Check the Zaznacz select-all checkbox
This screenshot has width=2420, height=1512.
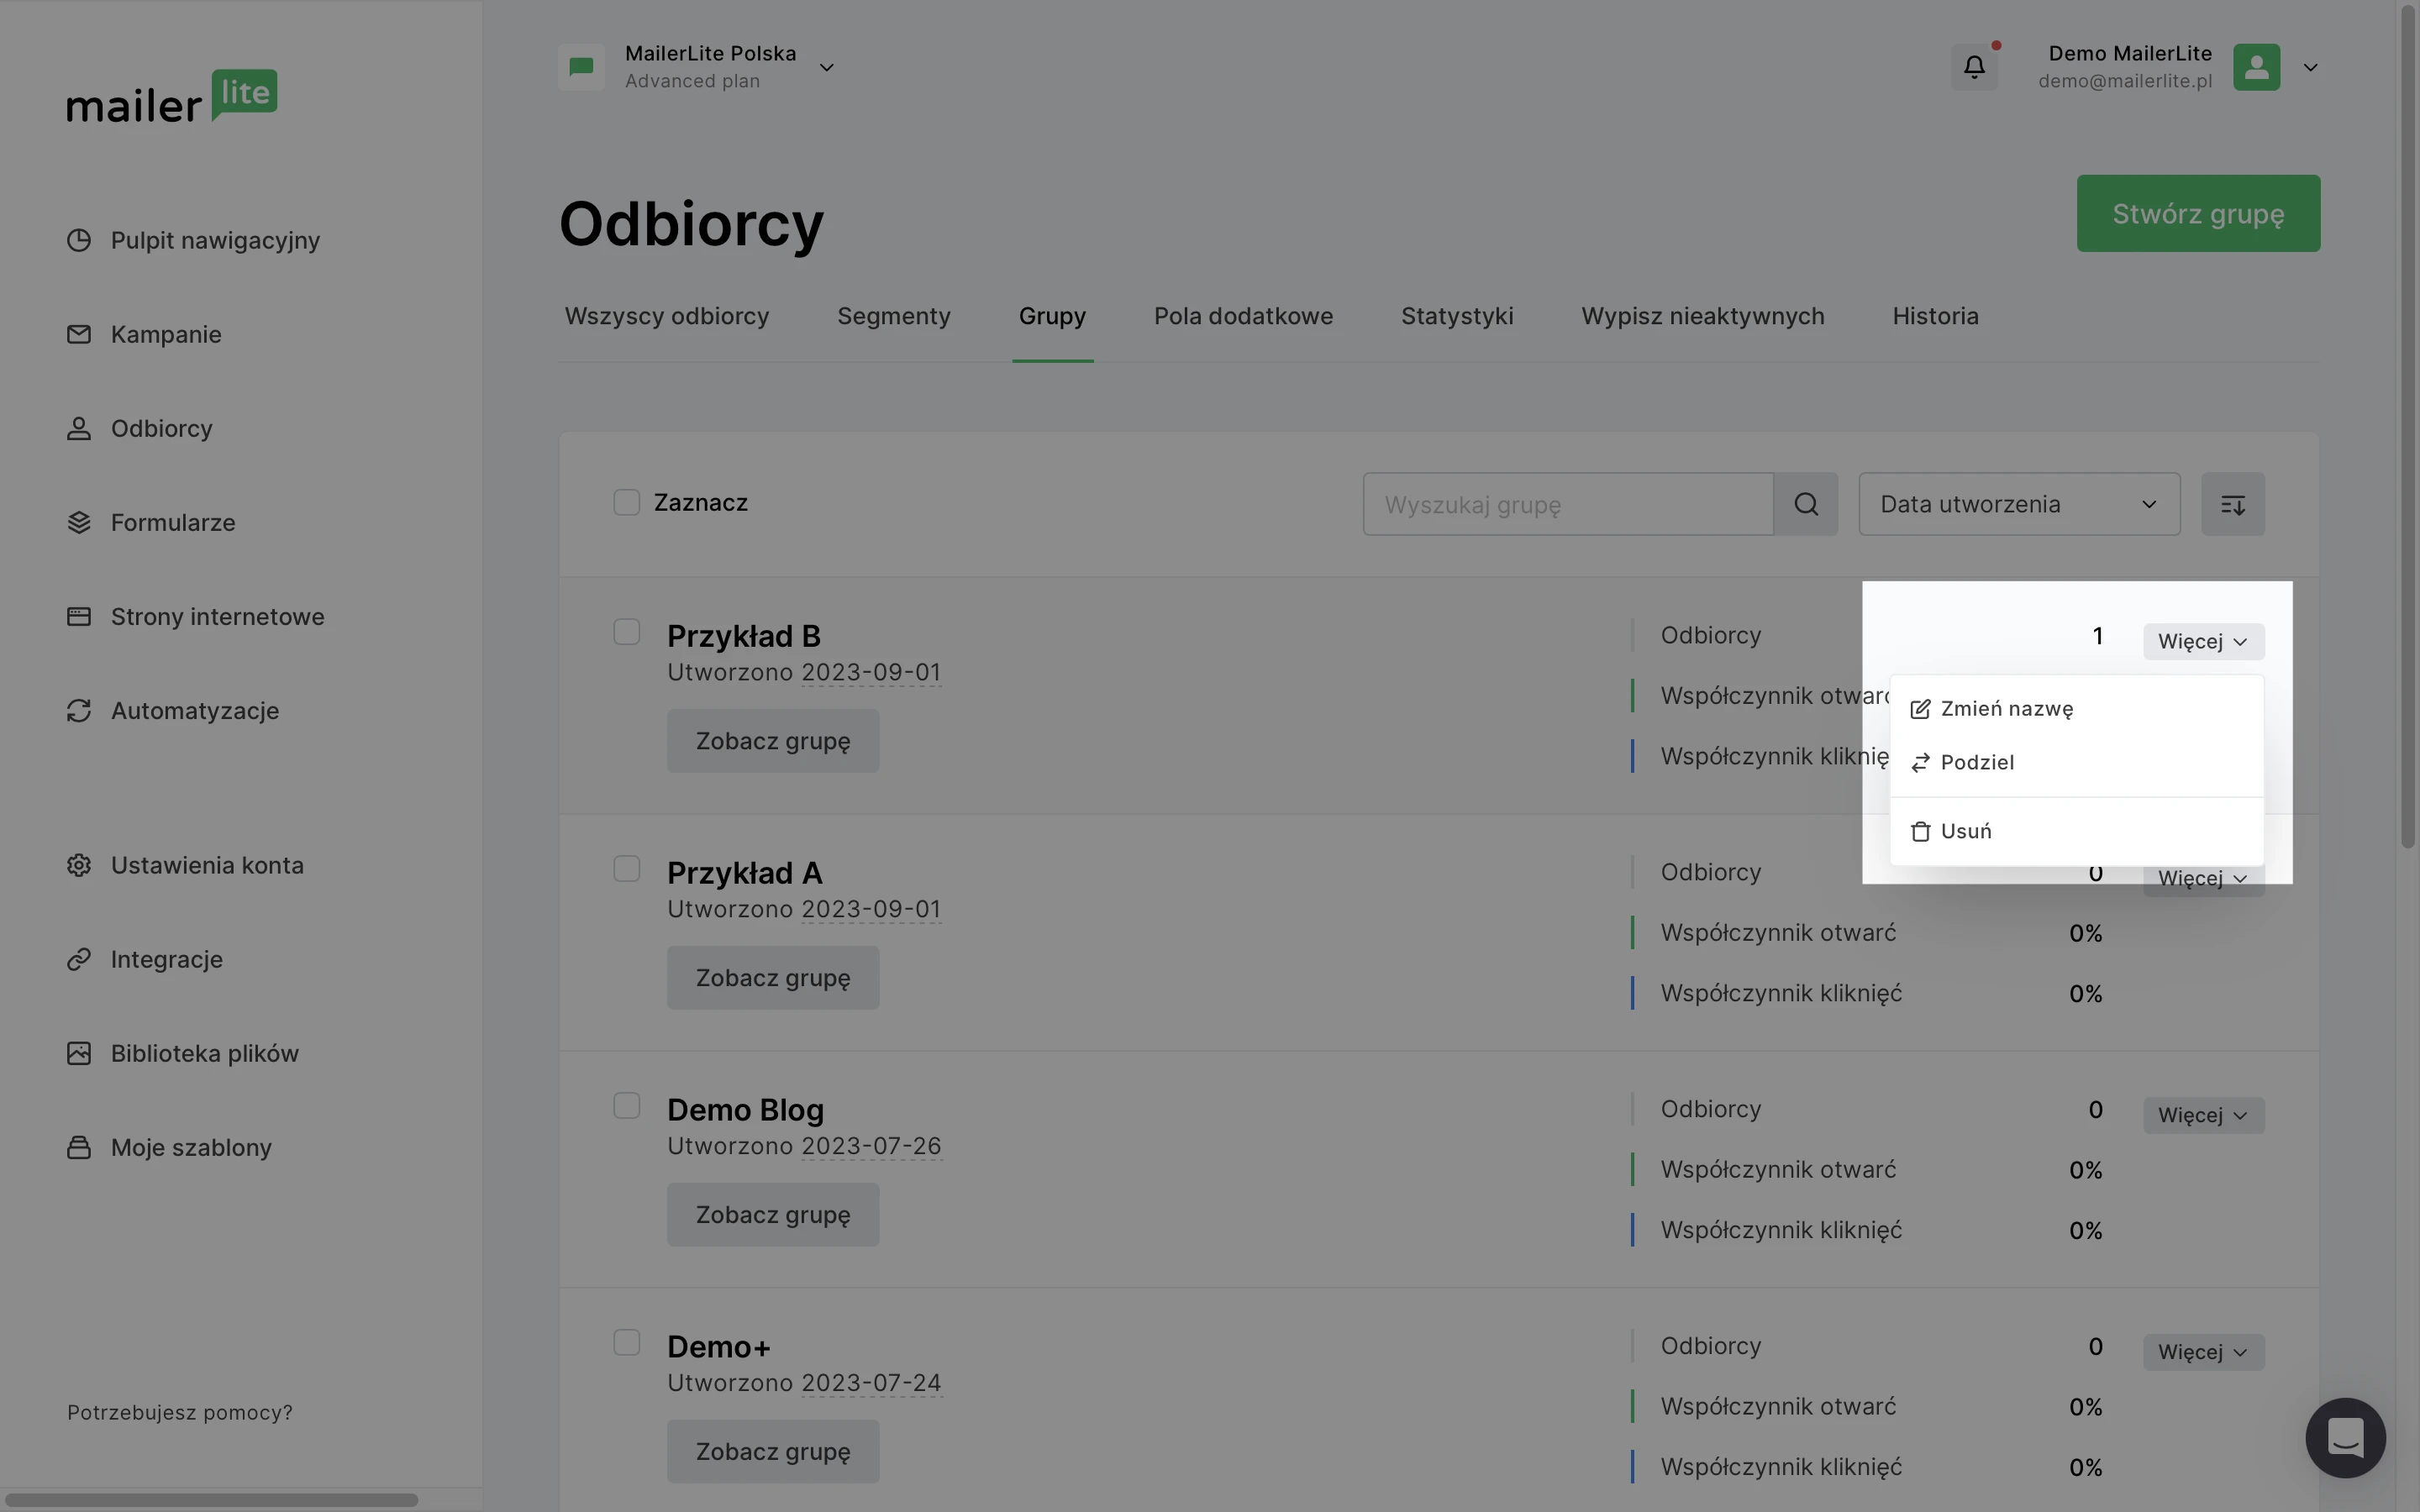[x=626, y=502]
